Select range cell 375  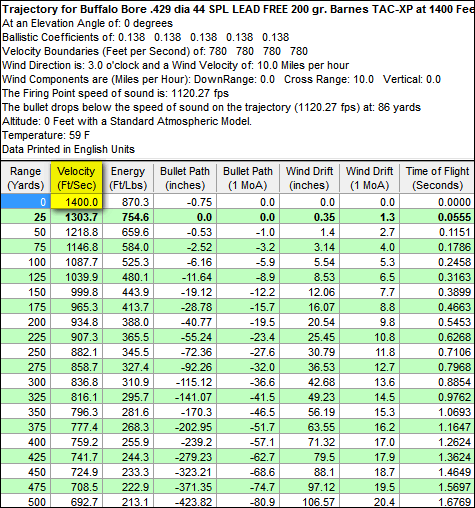pyautogui.click(x=25, y=427)
